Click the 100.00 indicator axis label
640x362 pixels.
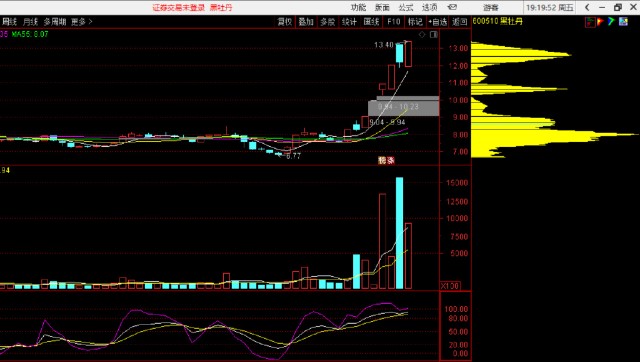(x=456, y=309)
